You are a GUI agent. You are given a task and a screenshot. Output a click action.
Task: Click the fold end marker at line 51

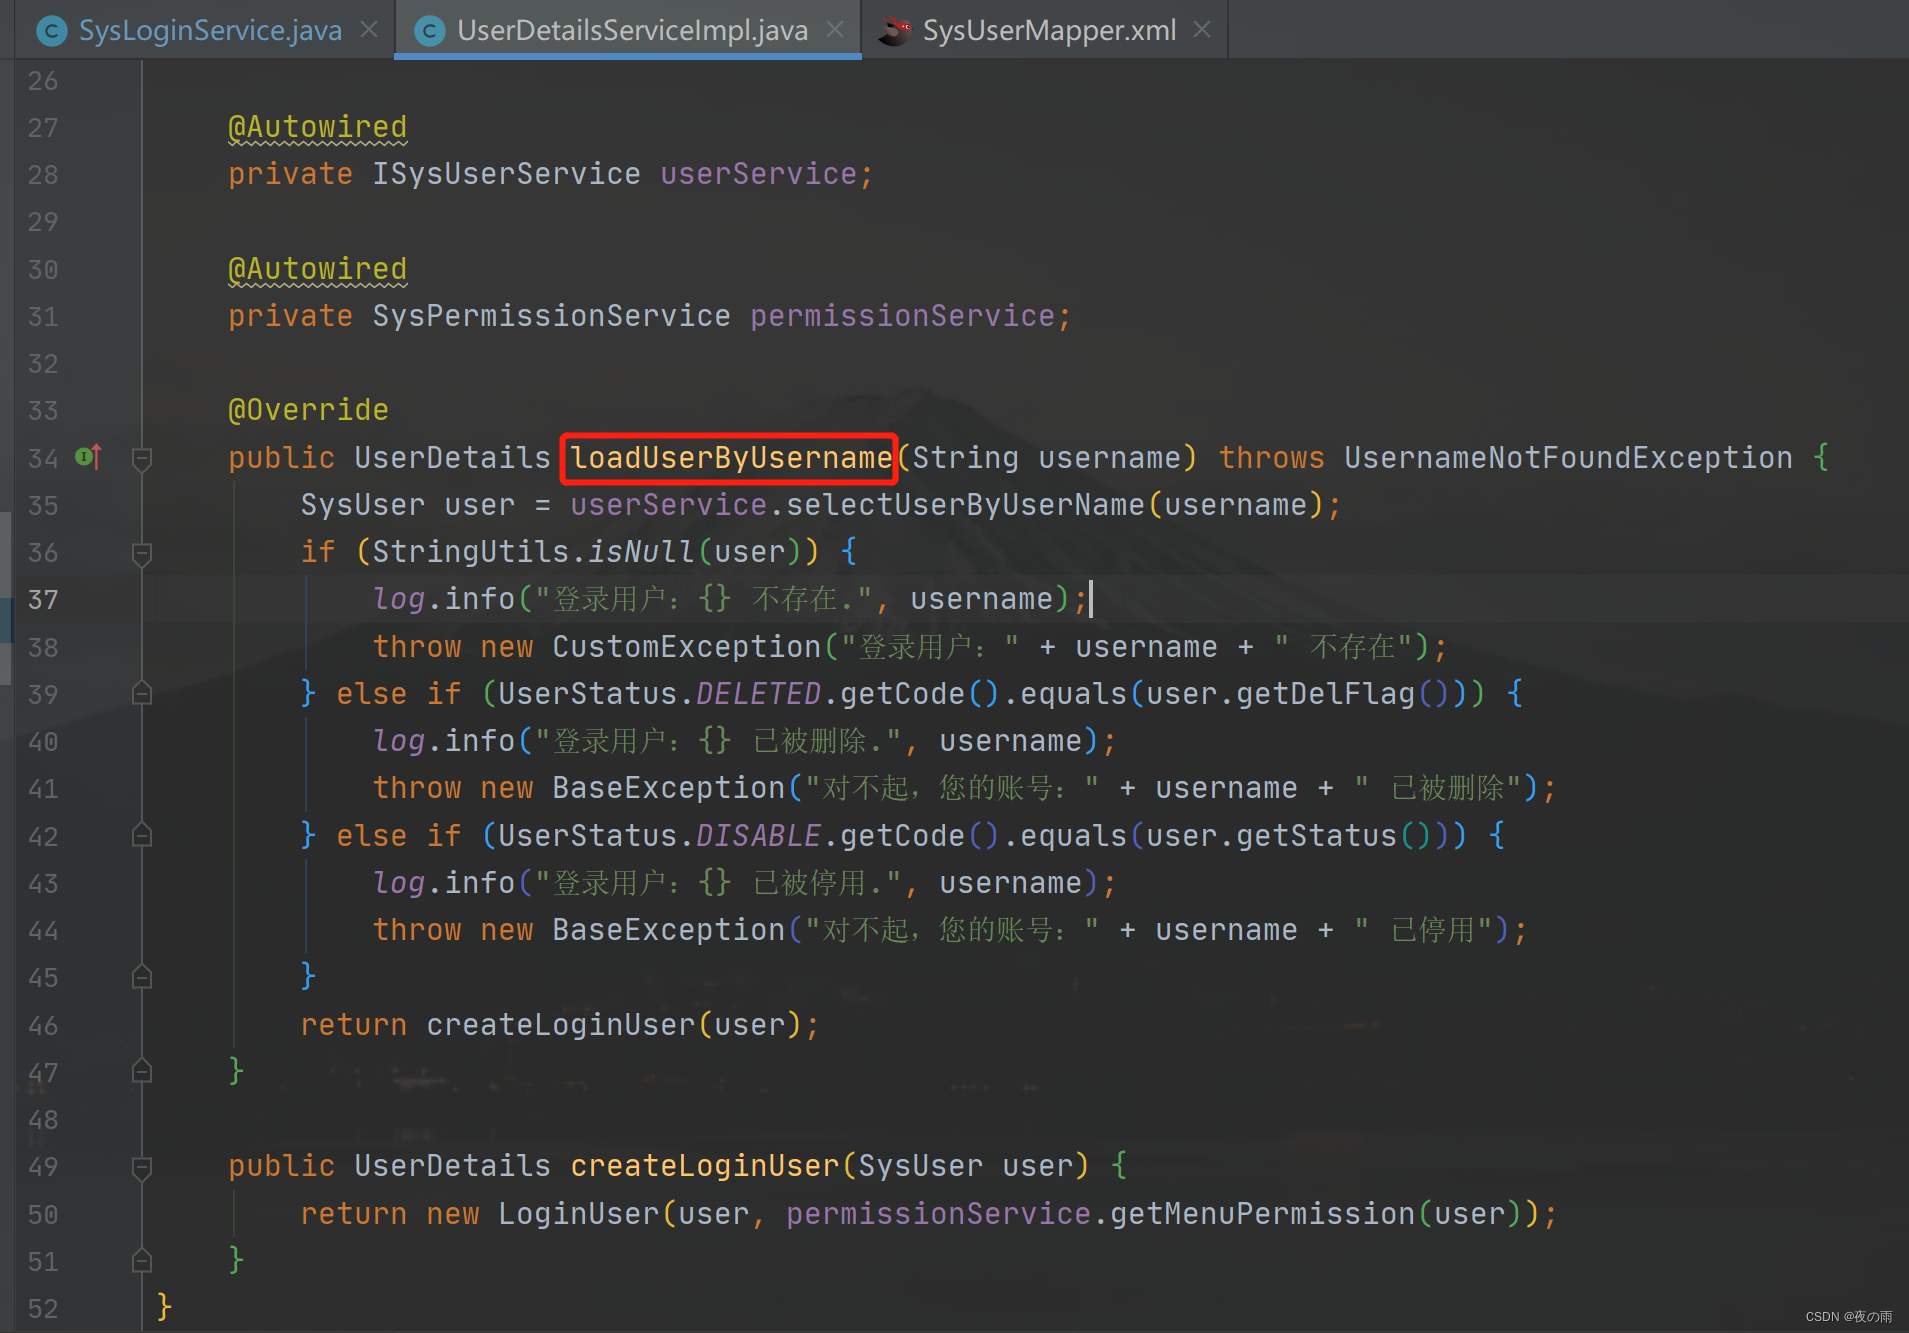coord(142,1260)
